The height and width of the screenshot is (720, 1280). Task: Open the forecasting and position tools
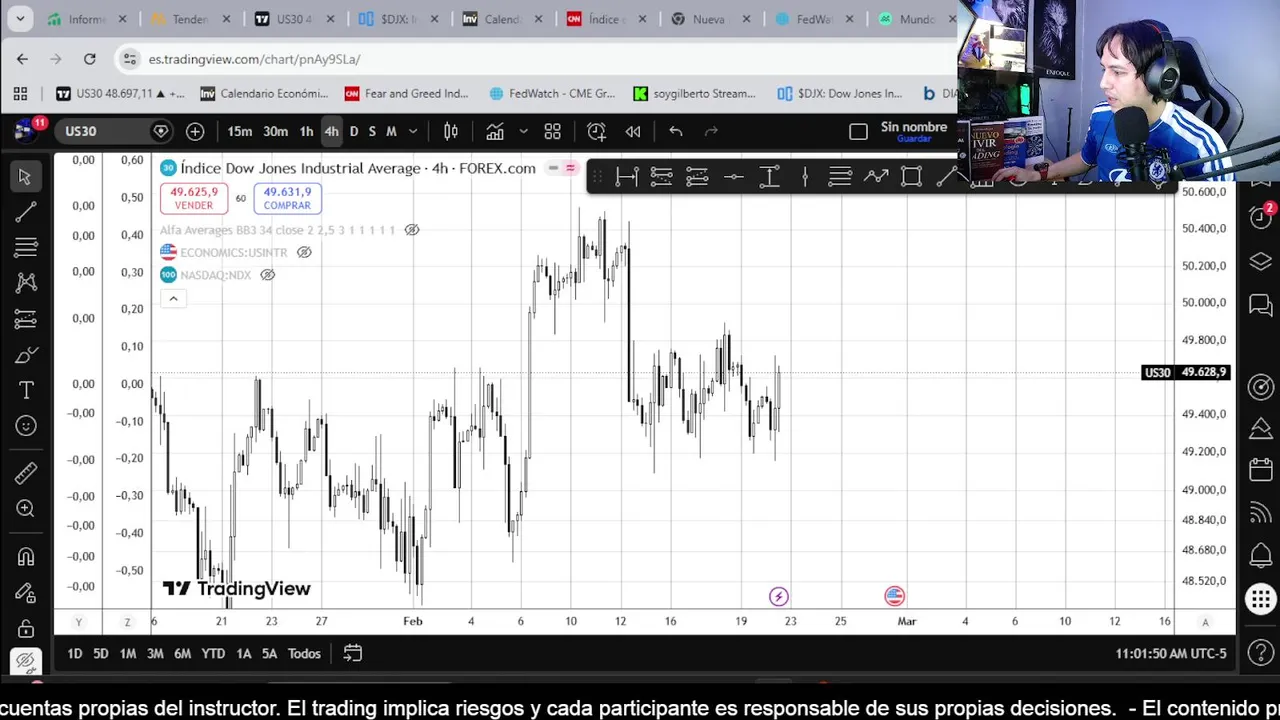tap(25, 319)
